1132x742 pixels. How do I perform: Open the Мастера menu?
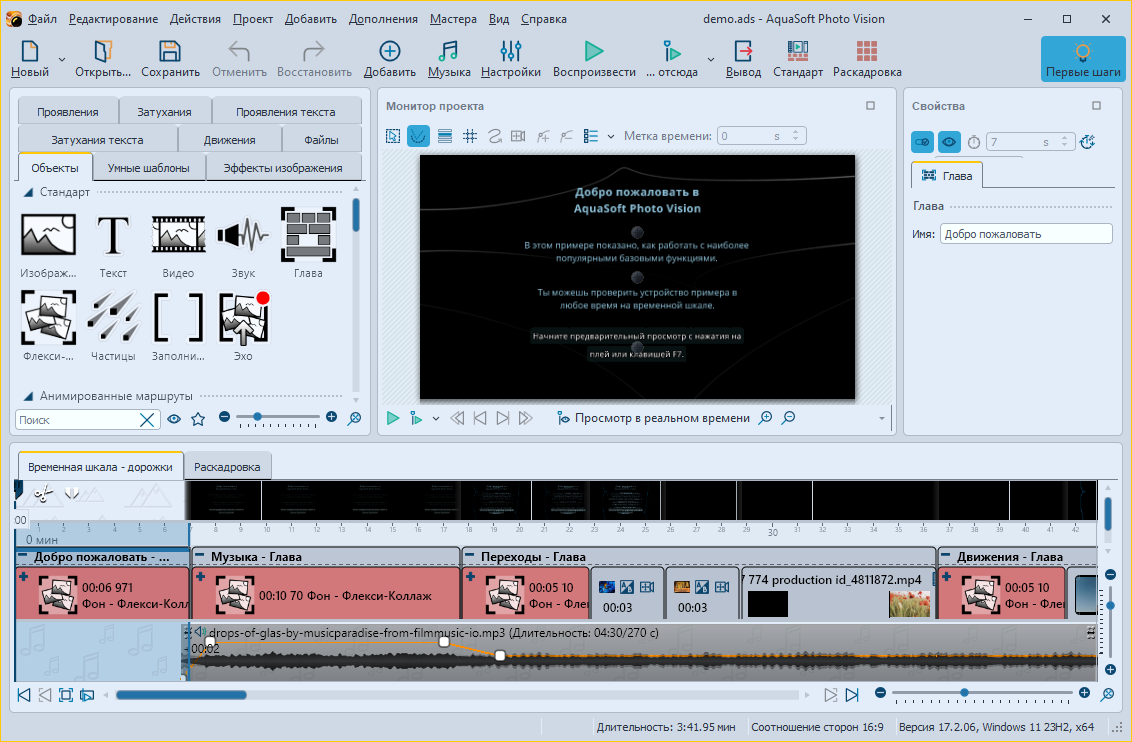click(453, 19)
